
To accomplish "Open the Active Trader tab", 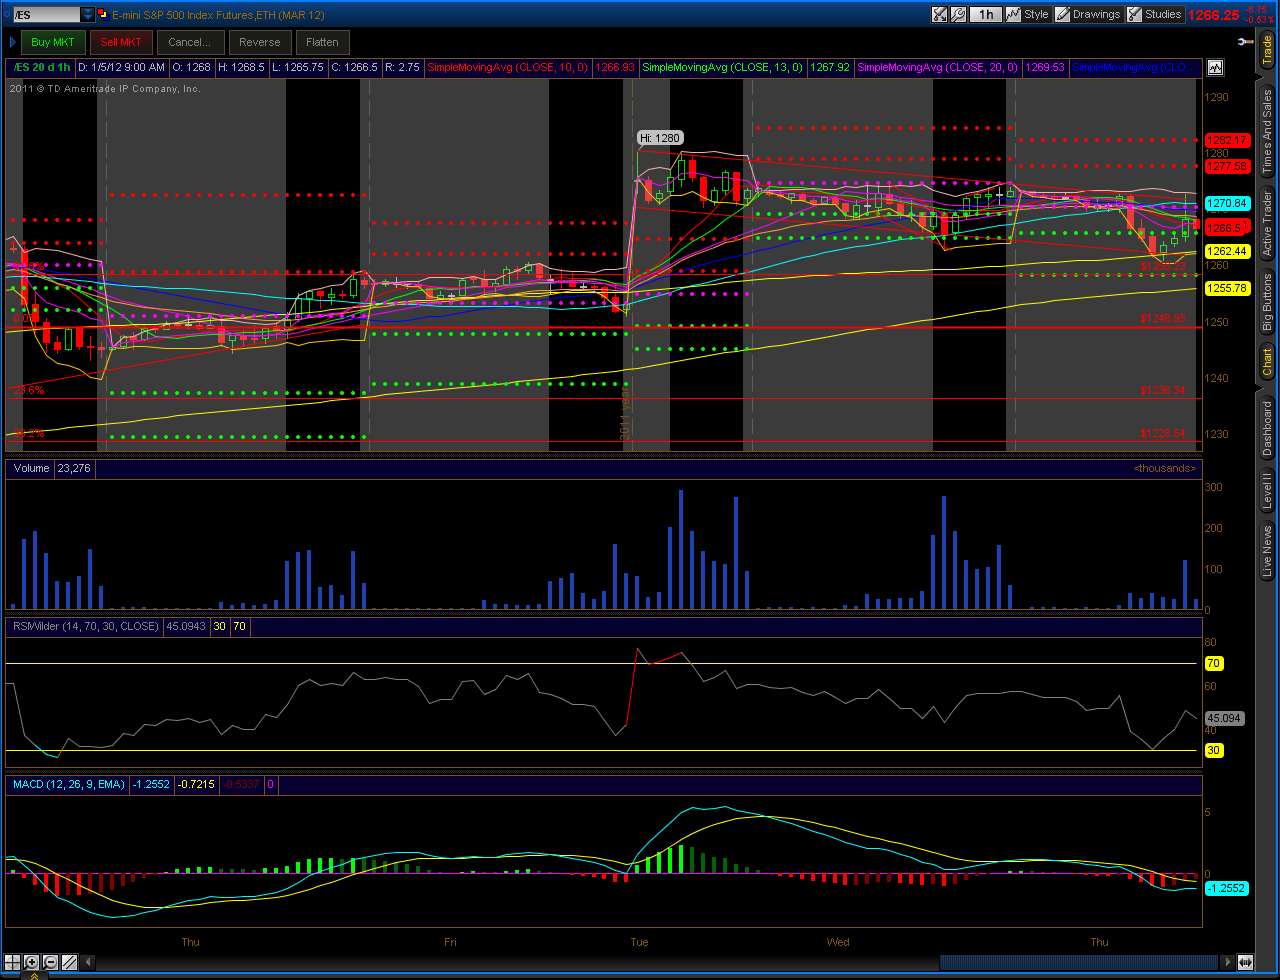I will point(1267,224).
